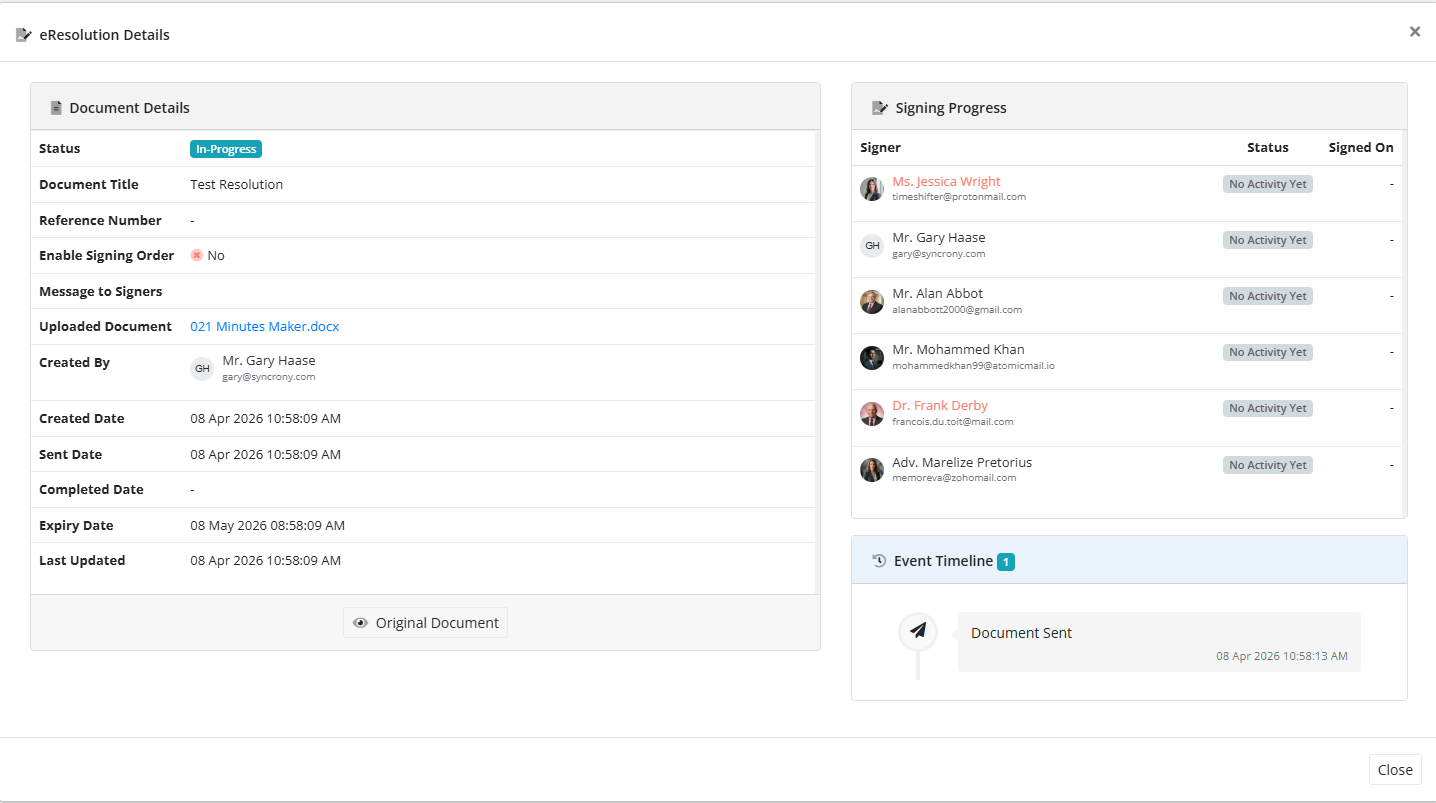
Task: Click Adv. Marelize Pretorius's avatar photo
Action: 871,469
